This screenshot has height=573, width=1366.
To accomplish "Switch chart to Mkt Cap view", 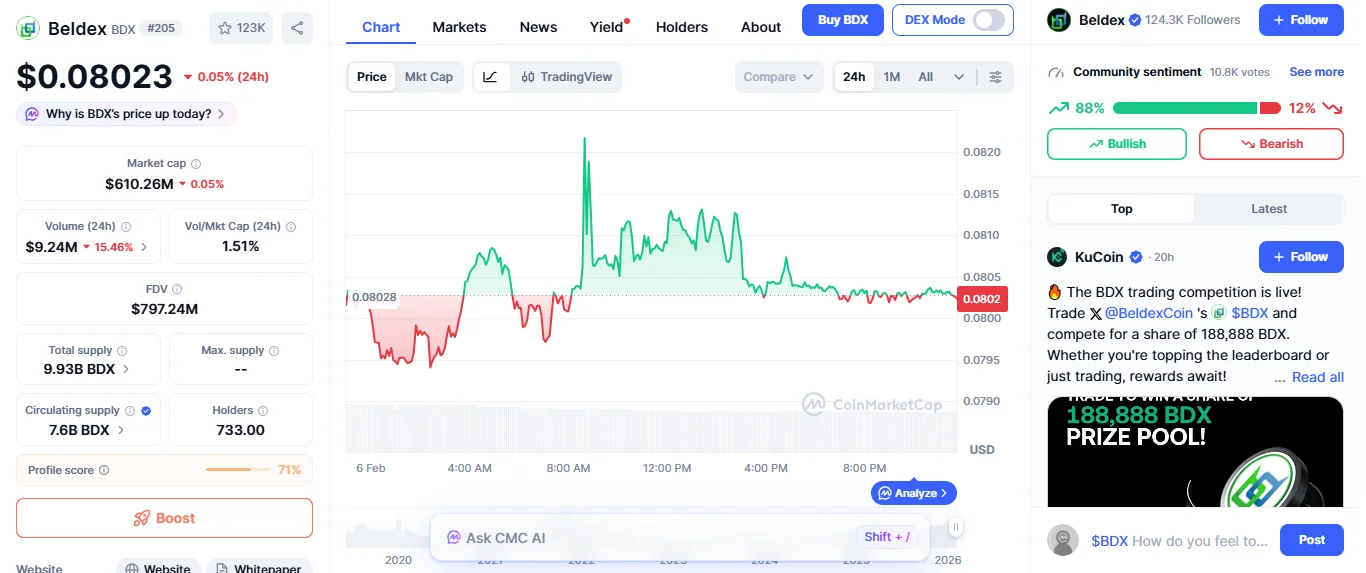I will tap(428, 77).
